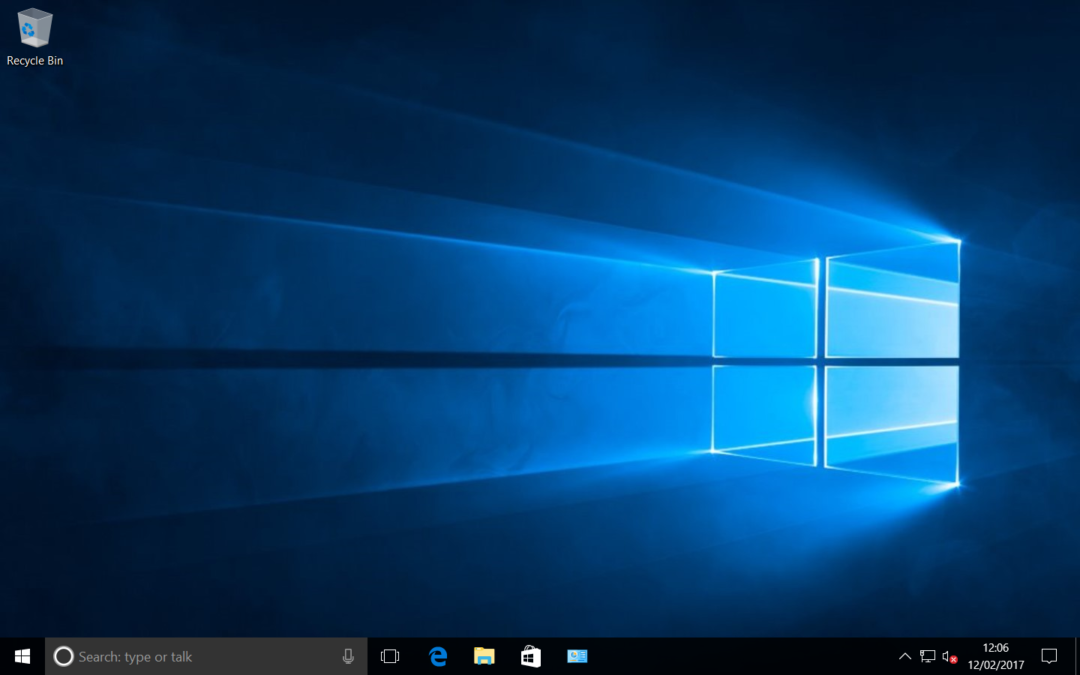Open the Windows Start menu
The height and width of the screenshot is (675, 1080).
tap(22, 656)
